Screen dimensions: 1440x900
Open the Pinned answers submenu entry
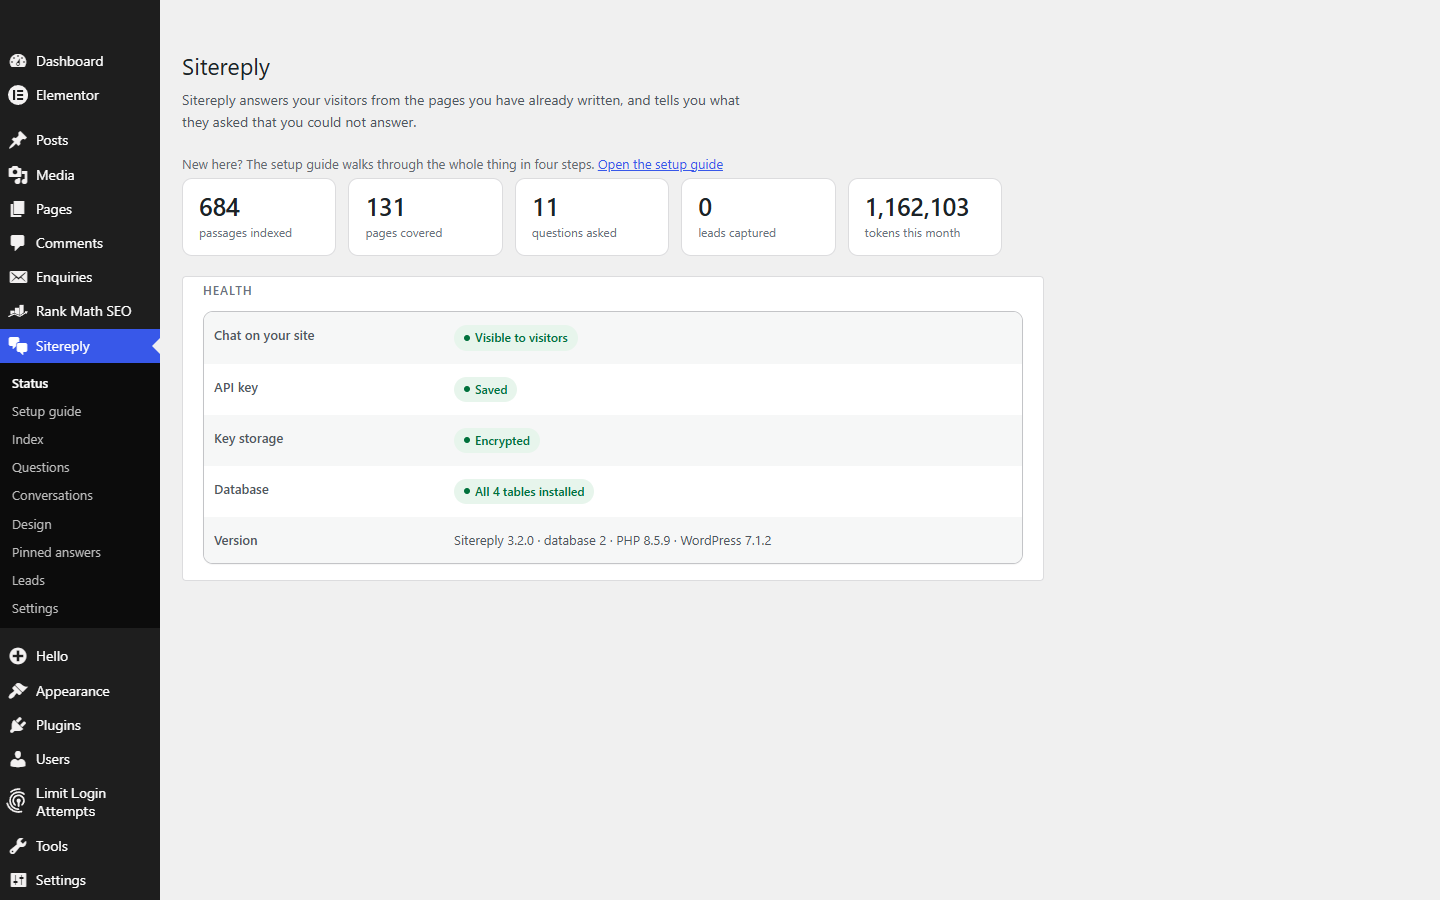pos(80,552)
